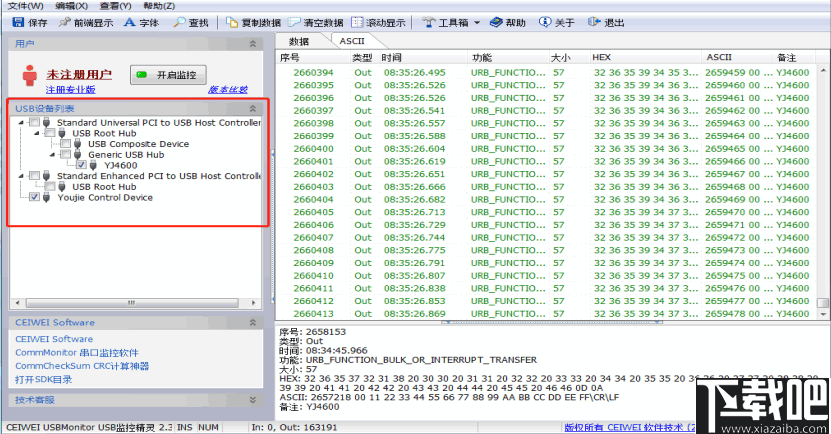Open the 编辑(X) menu
Screen dimensions: 831x434
pos(71,6)
